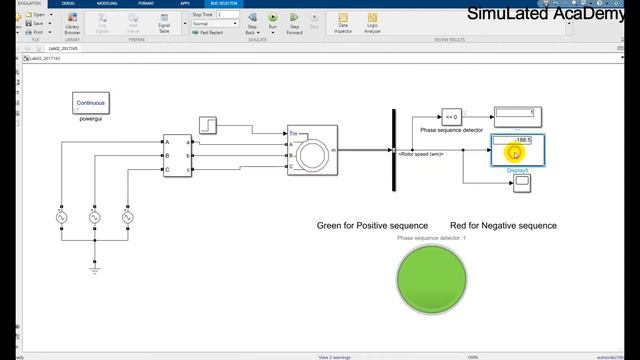Select the asynchronous machine block

[312, 150]
